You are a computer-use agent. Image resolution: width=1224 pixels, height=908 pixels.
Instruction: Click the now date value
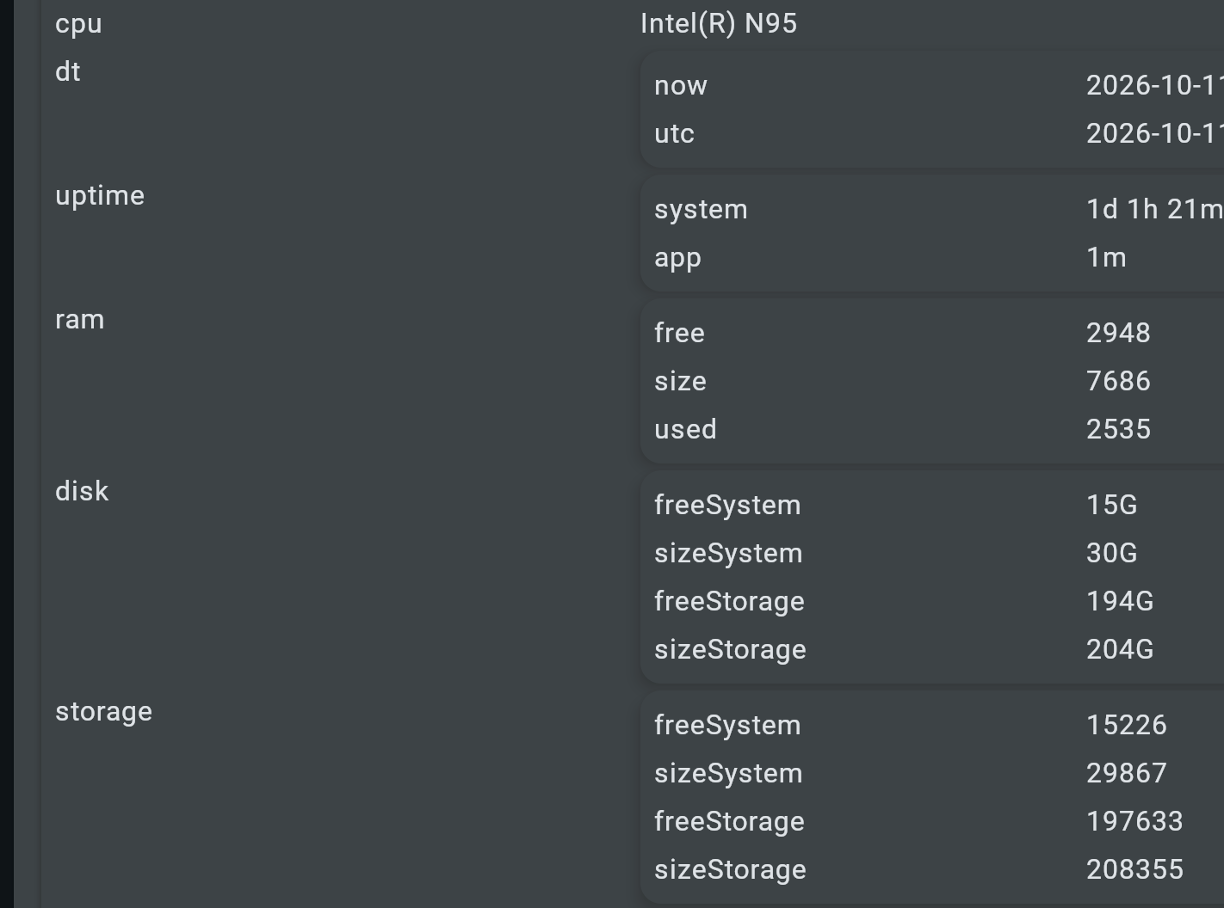coord(1155,86)
